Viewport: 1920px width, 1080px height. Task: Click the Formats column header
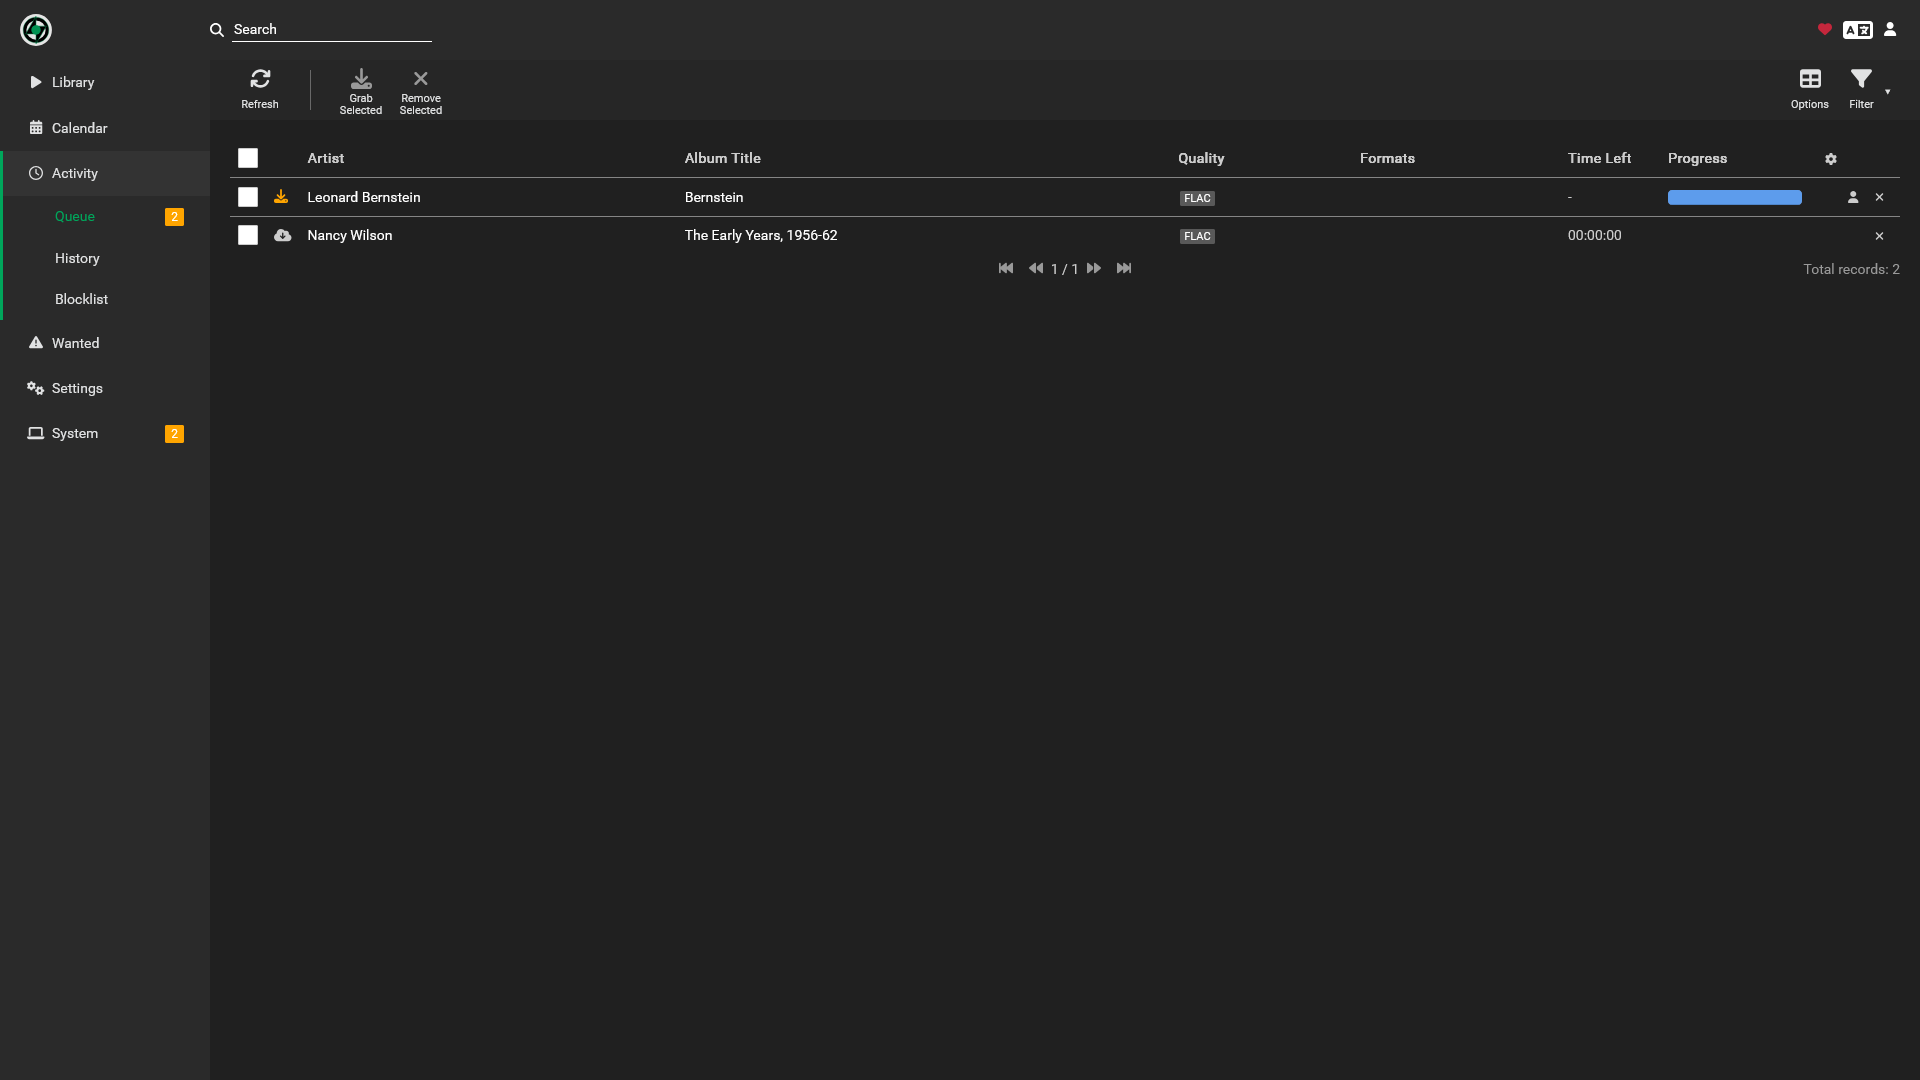(x=1387, y=158)
